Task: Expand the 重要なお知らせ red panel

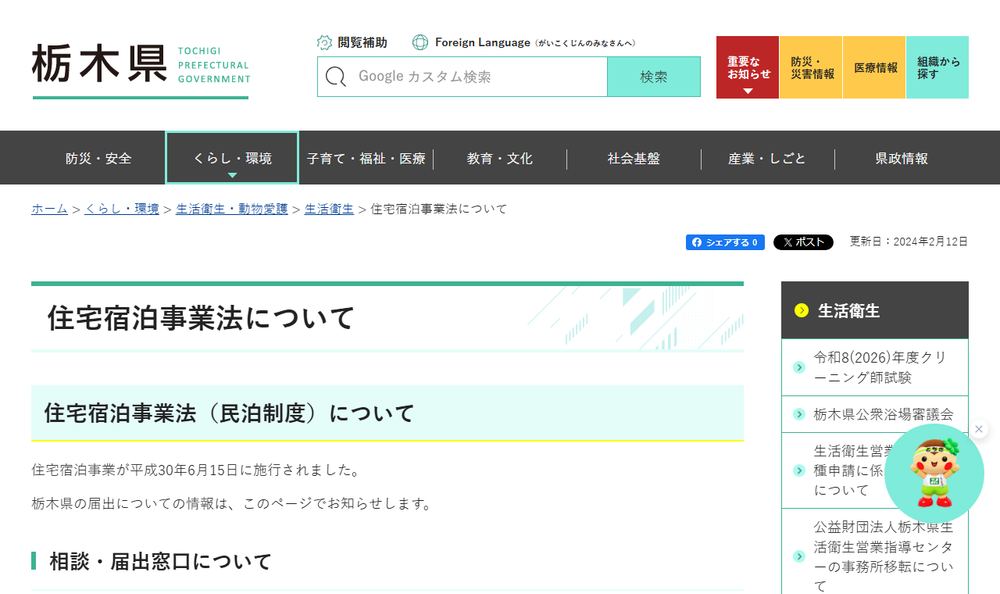Action: [x=747, y=68]
